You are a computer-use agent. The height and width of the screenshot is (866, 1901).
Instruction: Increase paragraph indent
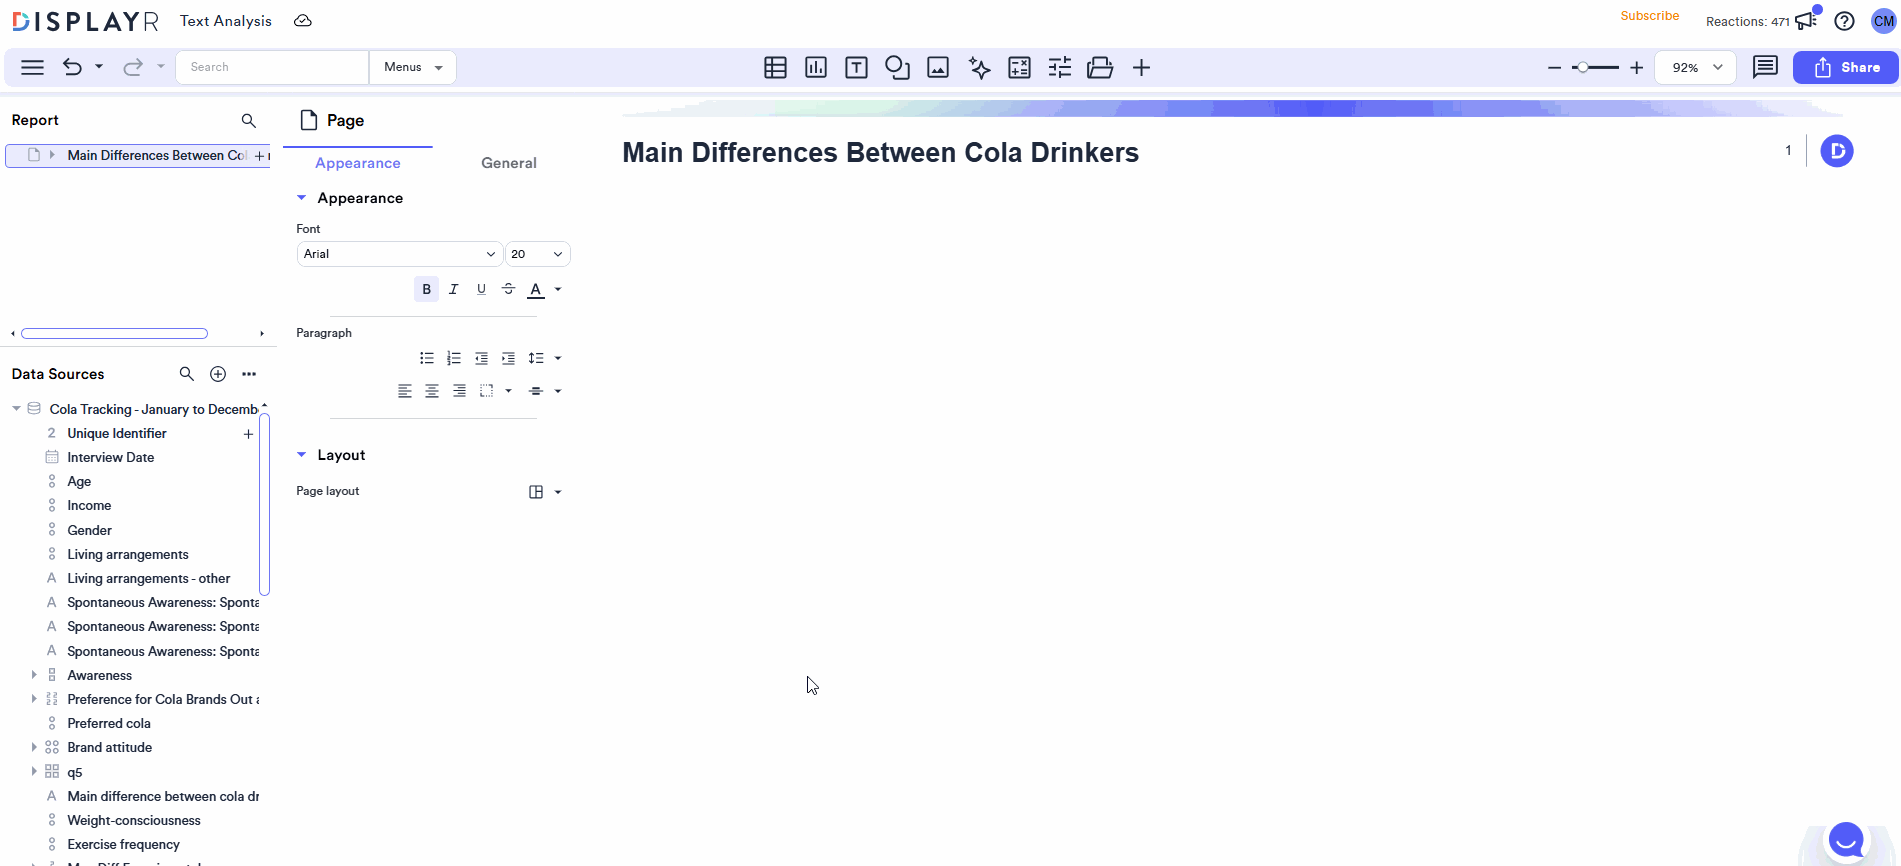[x=508, y=358]
